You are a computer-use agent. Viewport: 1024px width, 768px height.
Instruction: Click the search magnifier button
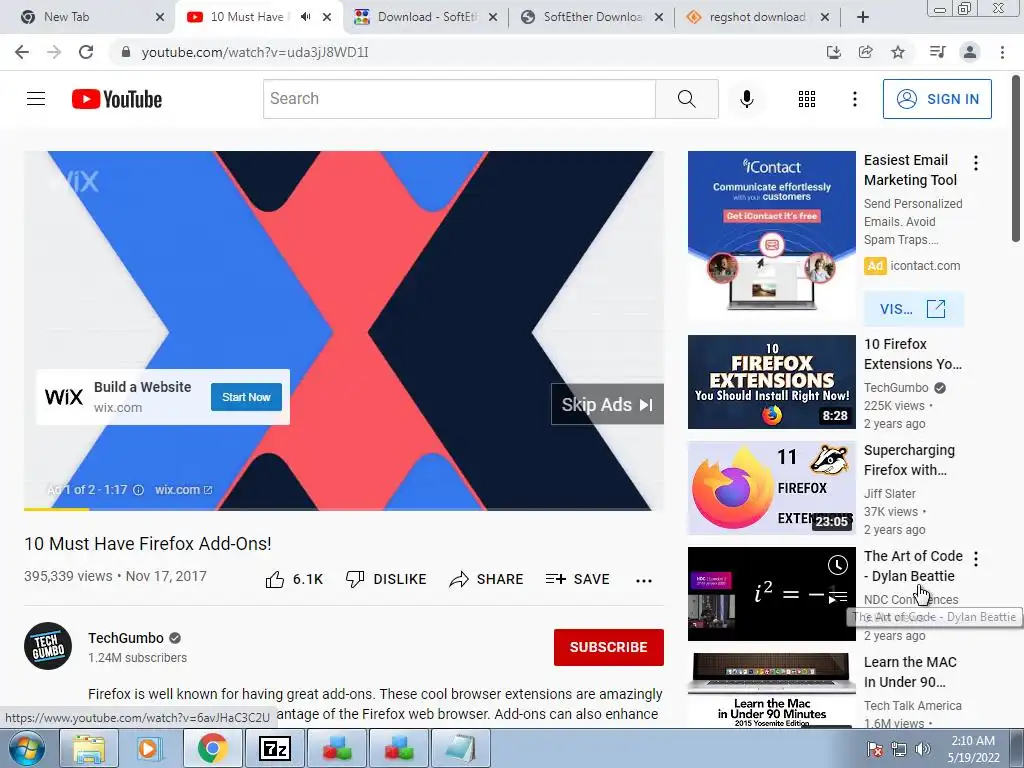(686, 99)
